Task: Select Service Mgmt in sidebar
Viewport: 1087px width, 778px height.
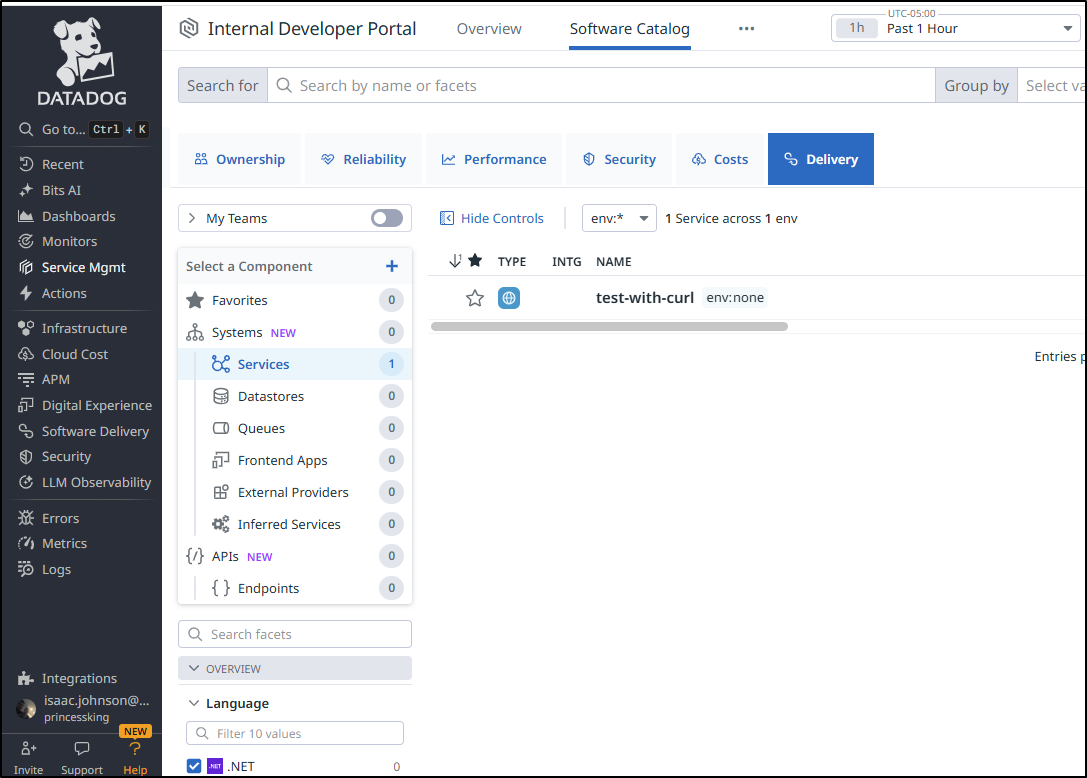Action: click(x=72, y=268)
